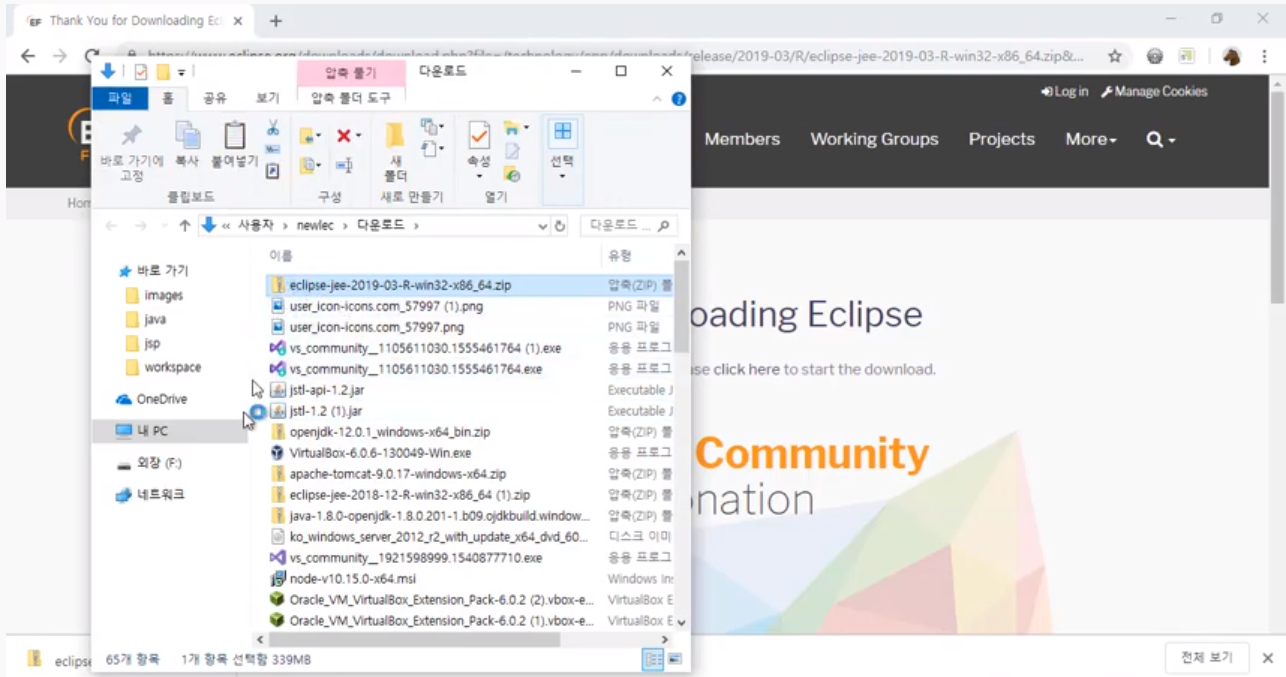The height and width of the screenshot is (677, 1286).
Task: Click the scissors Cut icon
Action: coord(272,128)
